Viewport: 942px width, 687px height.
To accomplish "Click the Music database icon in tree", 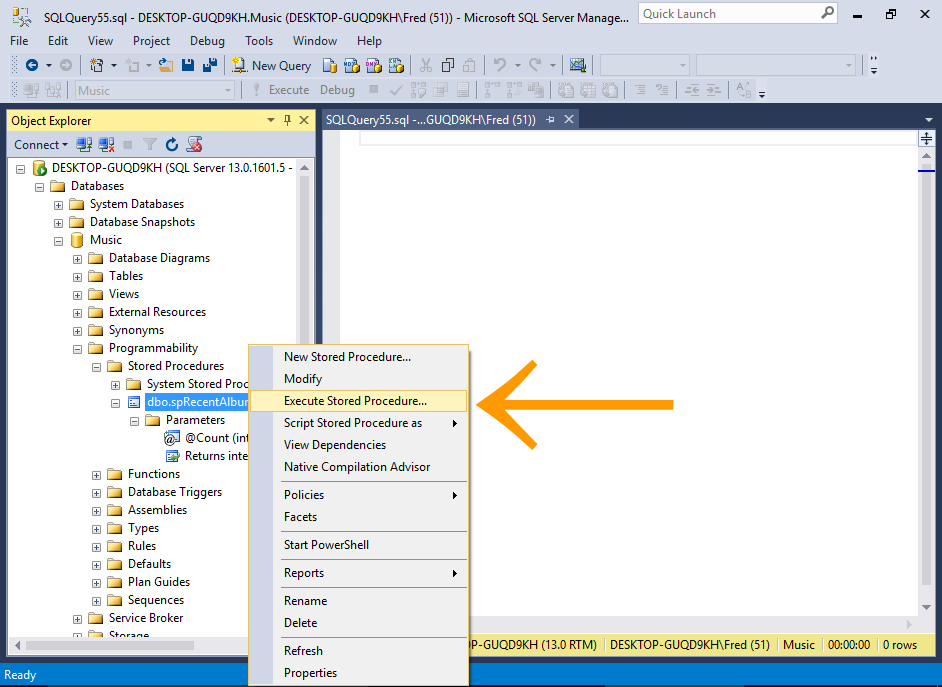I will 77,240.
